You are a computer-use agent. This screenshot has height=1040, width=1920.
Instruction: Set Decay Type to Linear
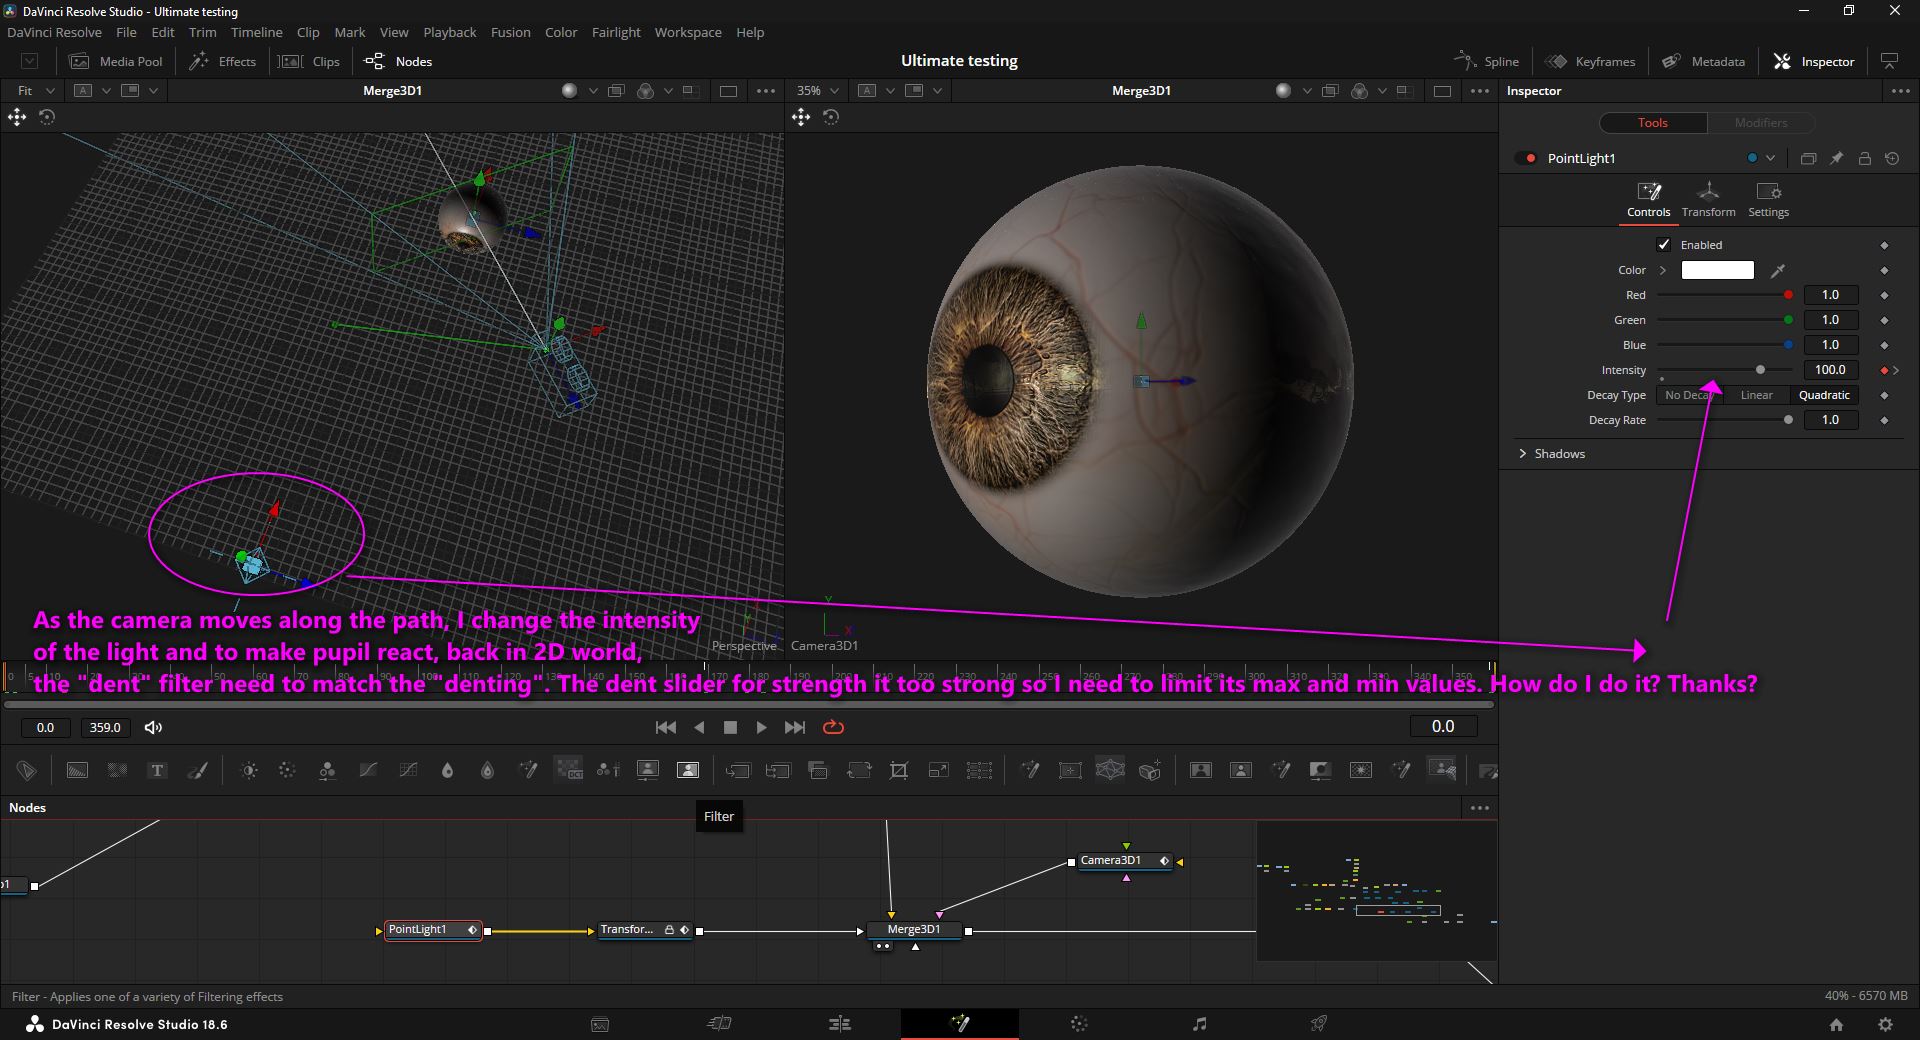[1757, 395]
